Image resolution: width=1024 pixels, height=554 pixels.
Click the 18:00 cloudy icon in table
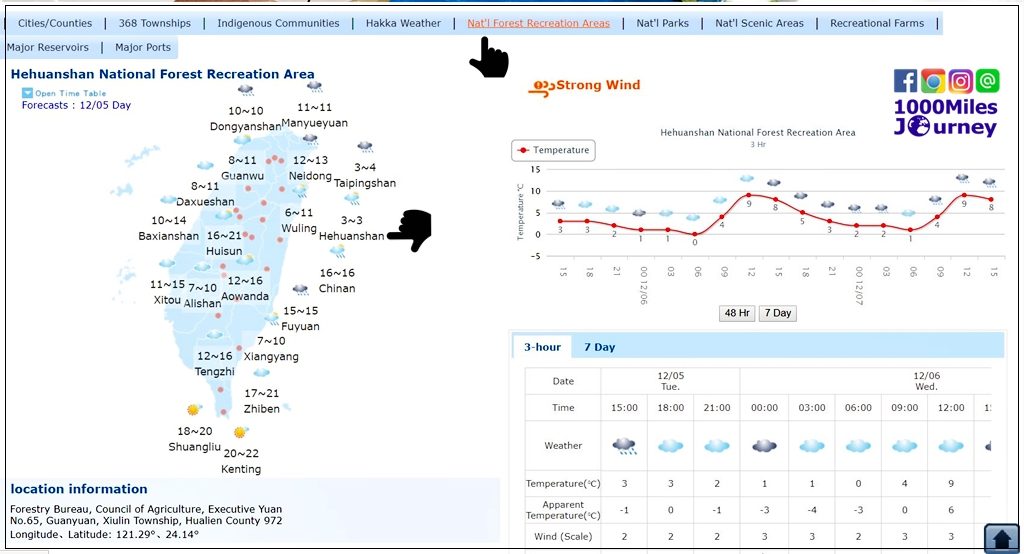point(671,446)
